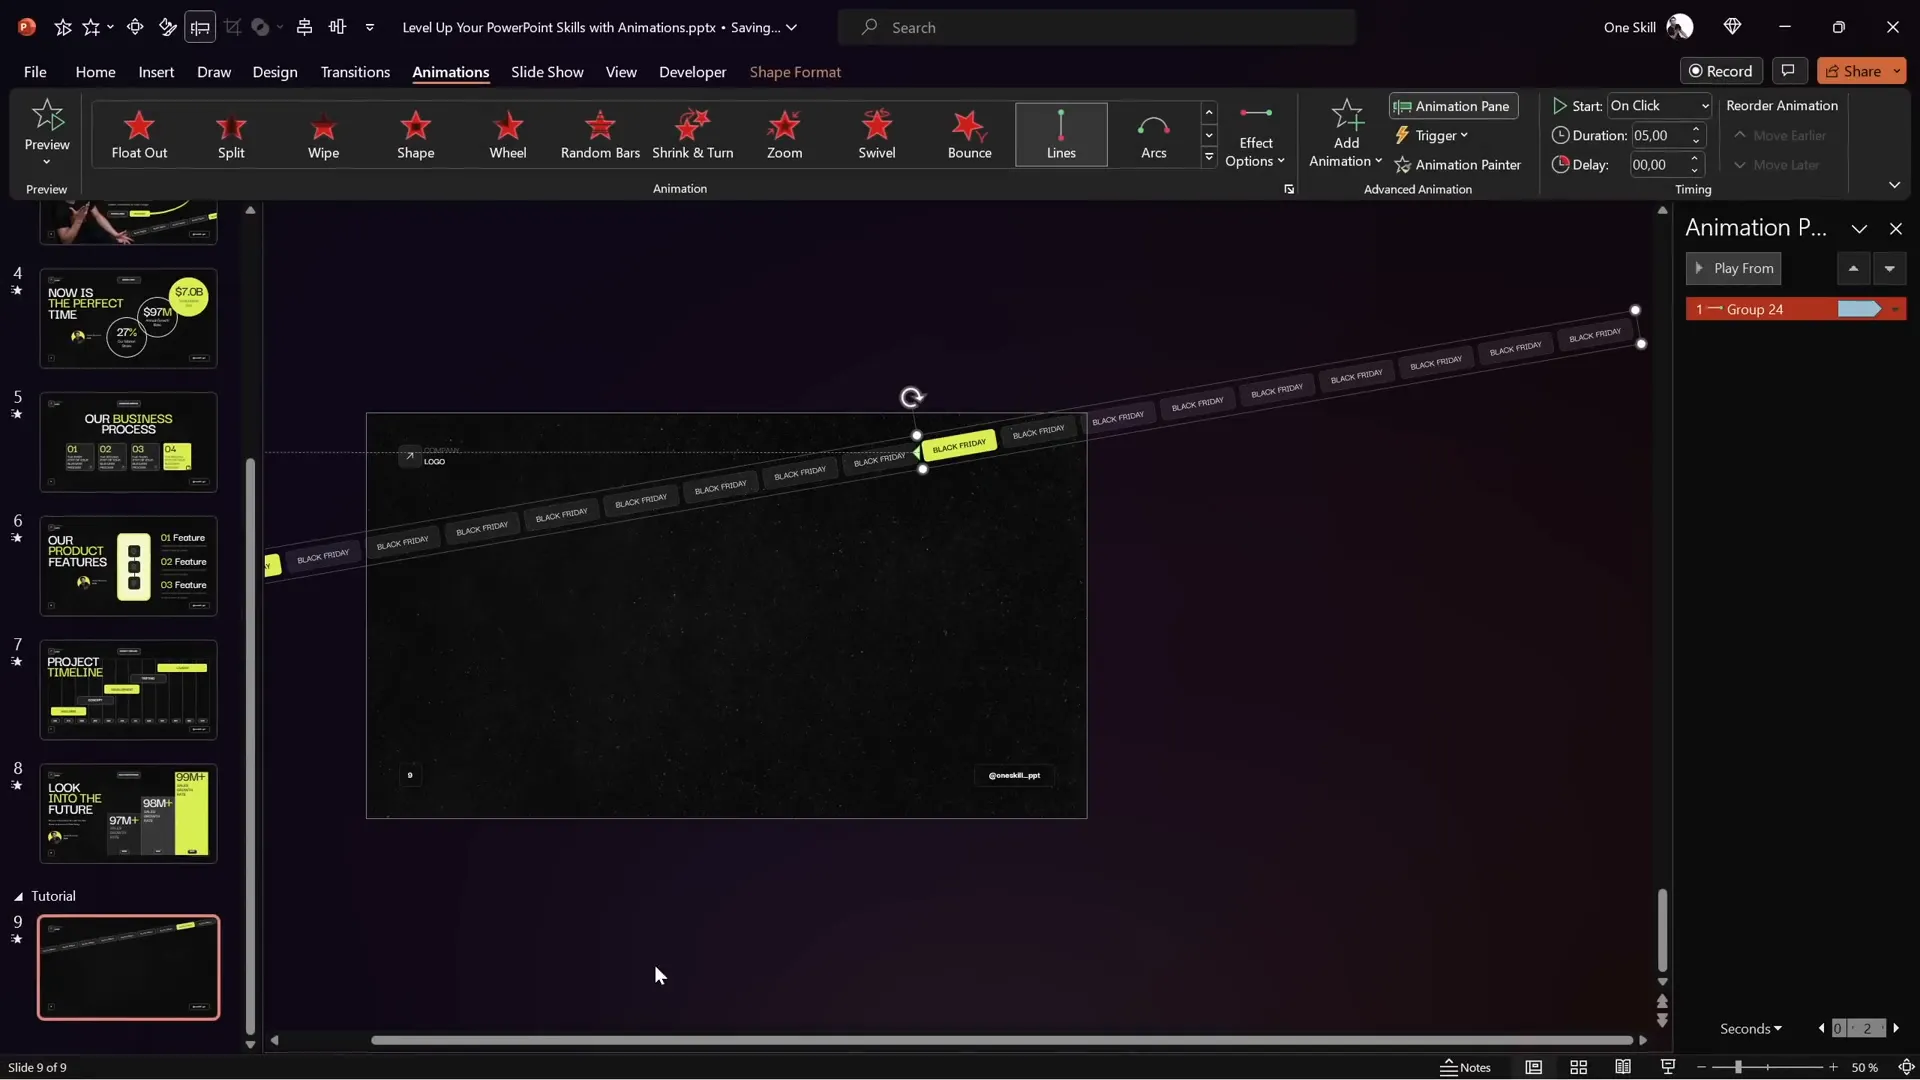
Task: Apply the Split animation effect
Action: [231, 134]
